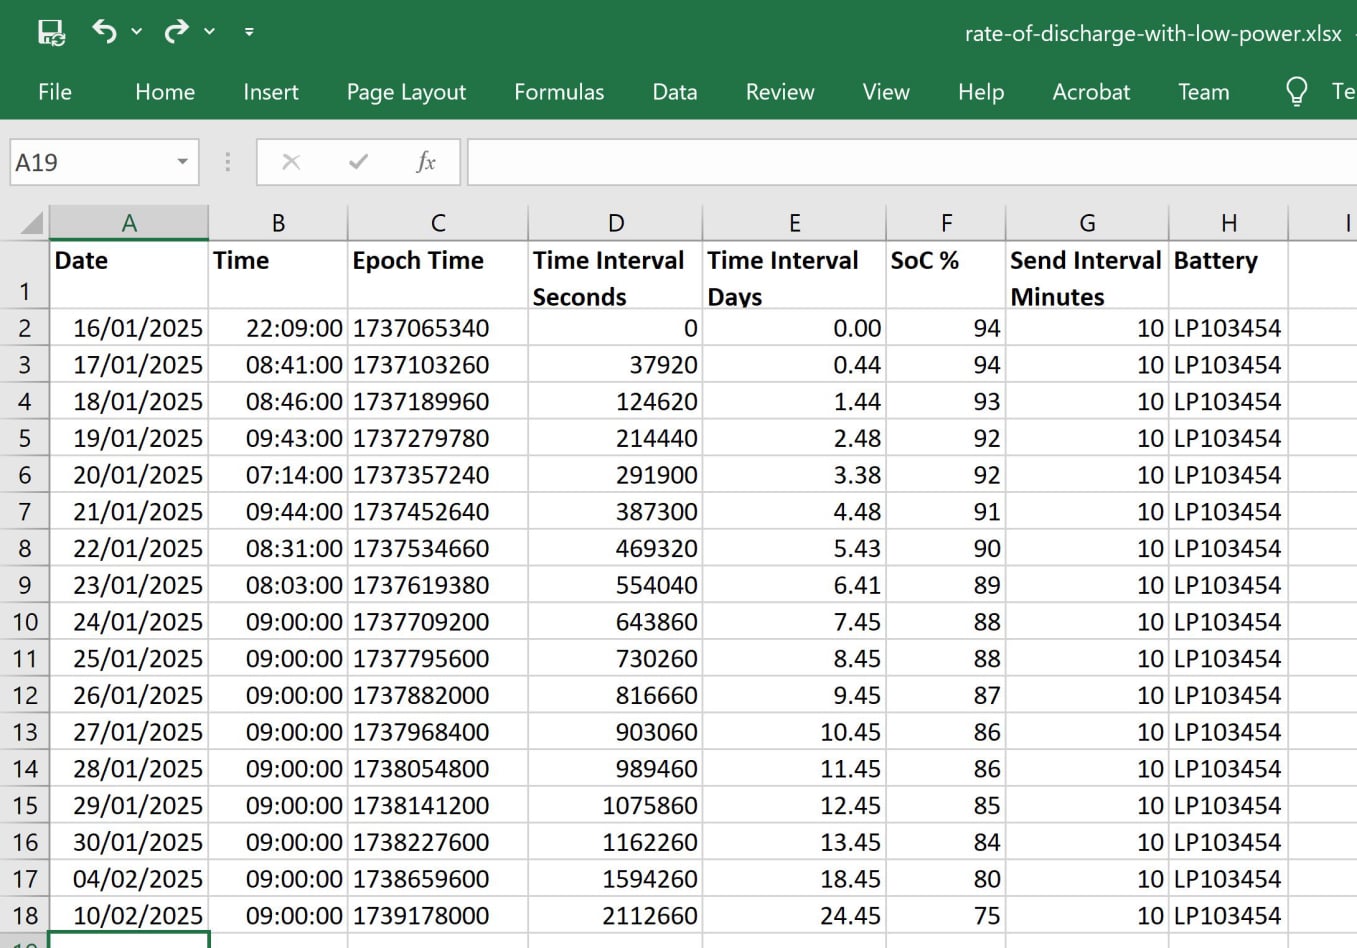The height and width of the screenshot is (948, 1357).
Task: Open the Undo history dropdown arrow
Action: click(x=137, y=32)
